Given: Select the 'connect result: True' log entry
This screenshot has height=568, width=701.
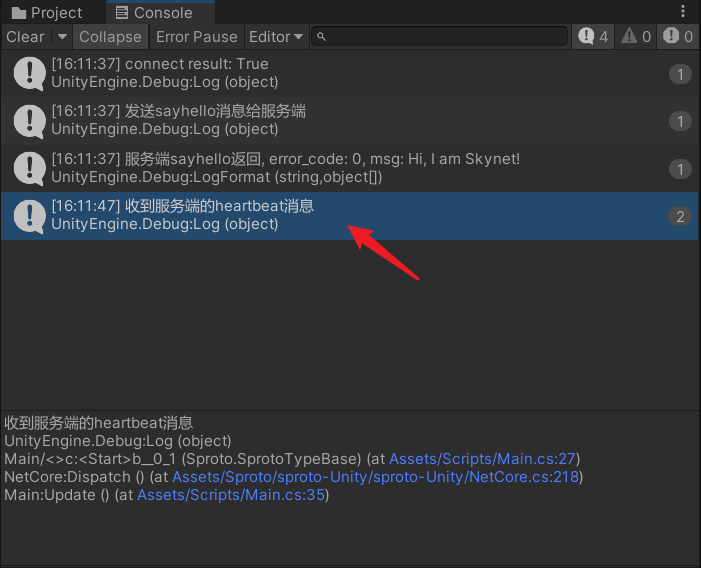Looking at the screenshot, I should point(350,73).
